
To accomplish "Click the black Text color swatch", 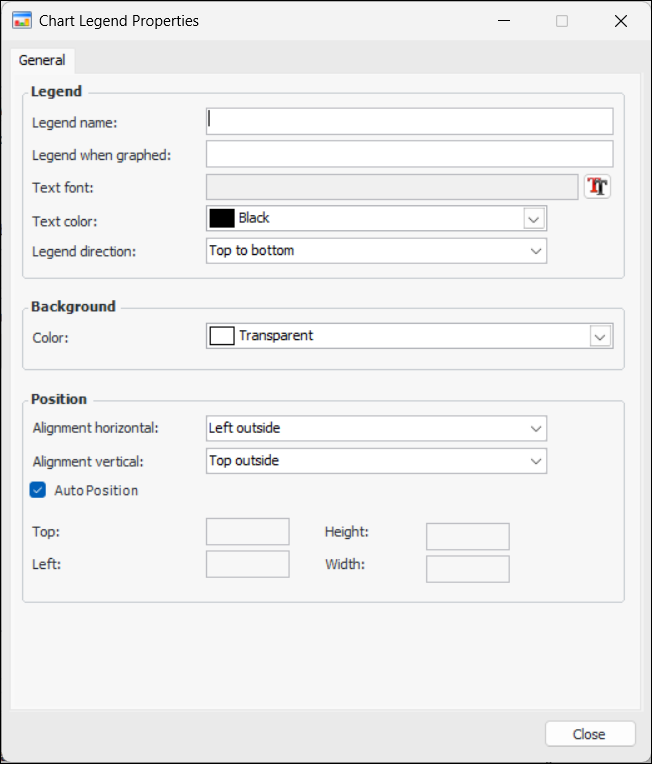I will (x=222, y=218).
